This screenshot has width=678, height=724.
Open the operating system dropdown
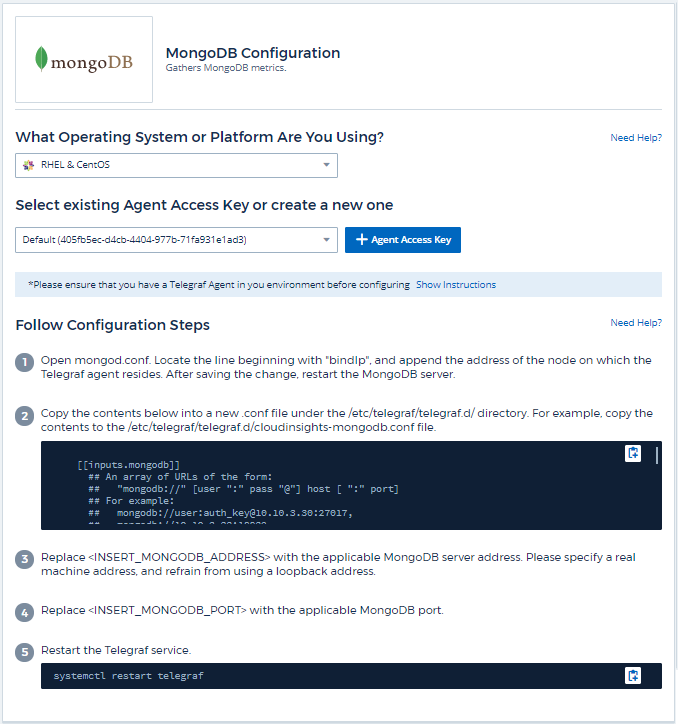point(177,165)
